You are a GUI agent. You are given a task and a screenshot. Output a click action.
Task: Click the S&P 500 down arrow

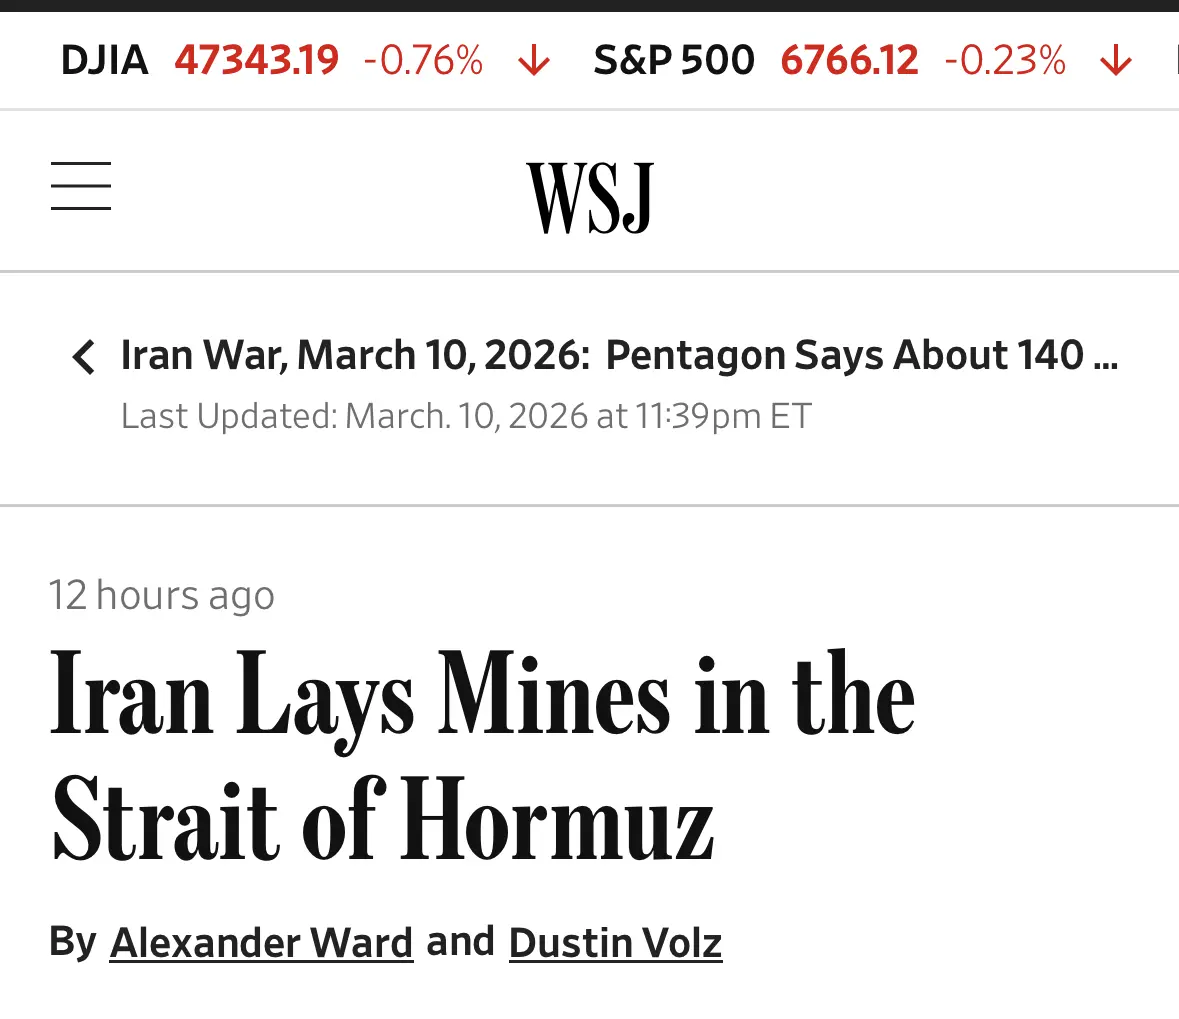[1115, 61]
